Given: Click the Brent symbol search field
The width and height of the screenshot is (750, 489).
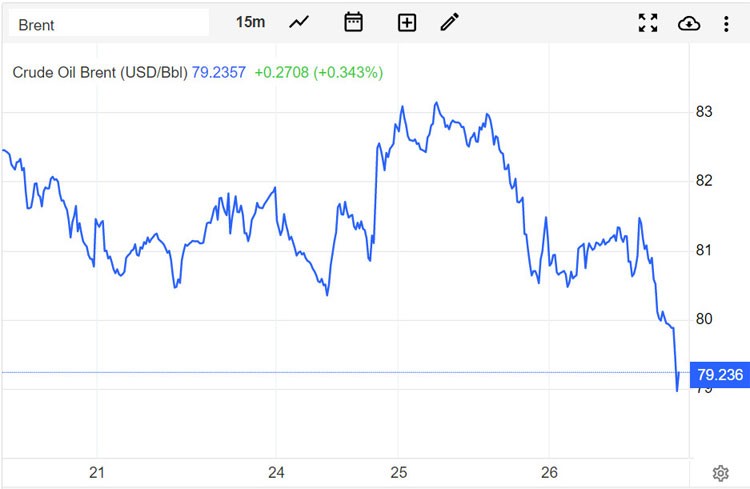Looking at the screenshot, I should (108, 23).
